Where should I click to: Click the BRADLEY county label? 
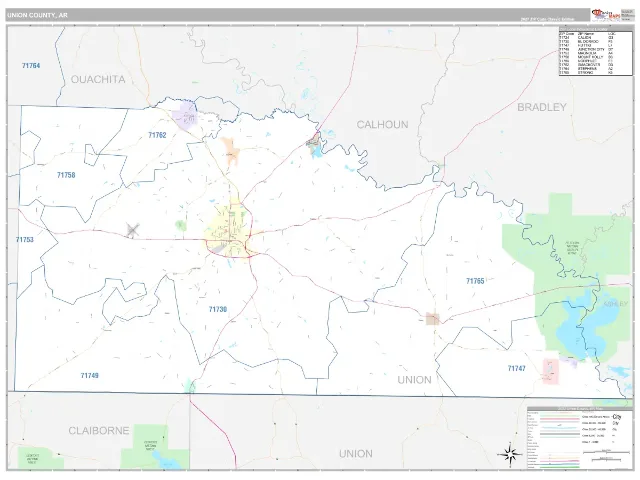pos(542,107)
